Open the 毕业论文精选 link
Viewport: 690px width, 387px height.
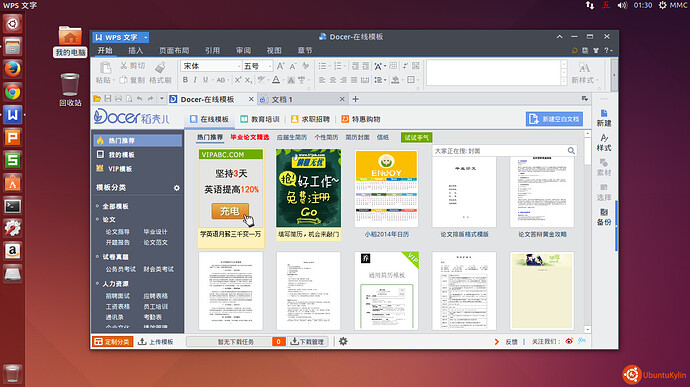[x=250, y=137]
